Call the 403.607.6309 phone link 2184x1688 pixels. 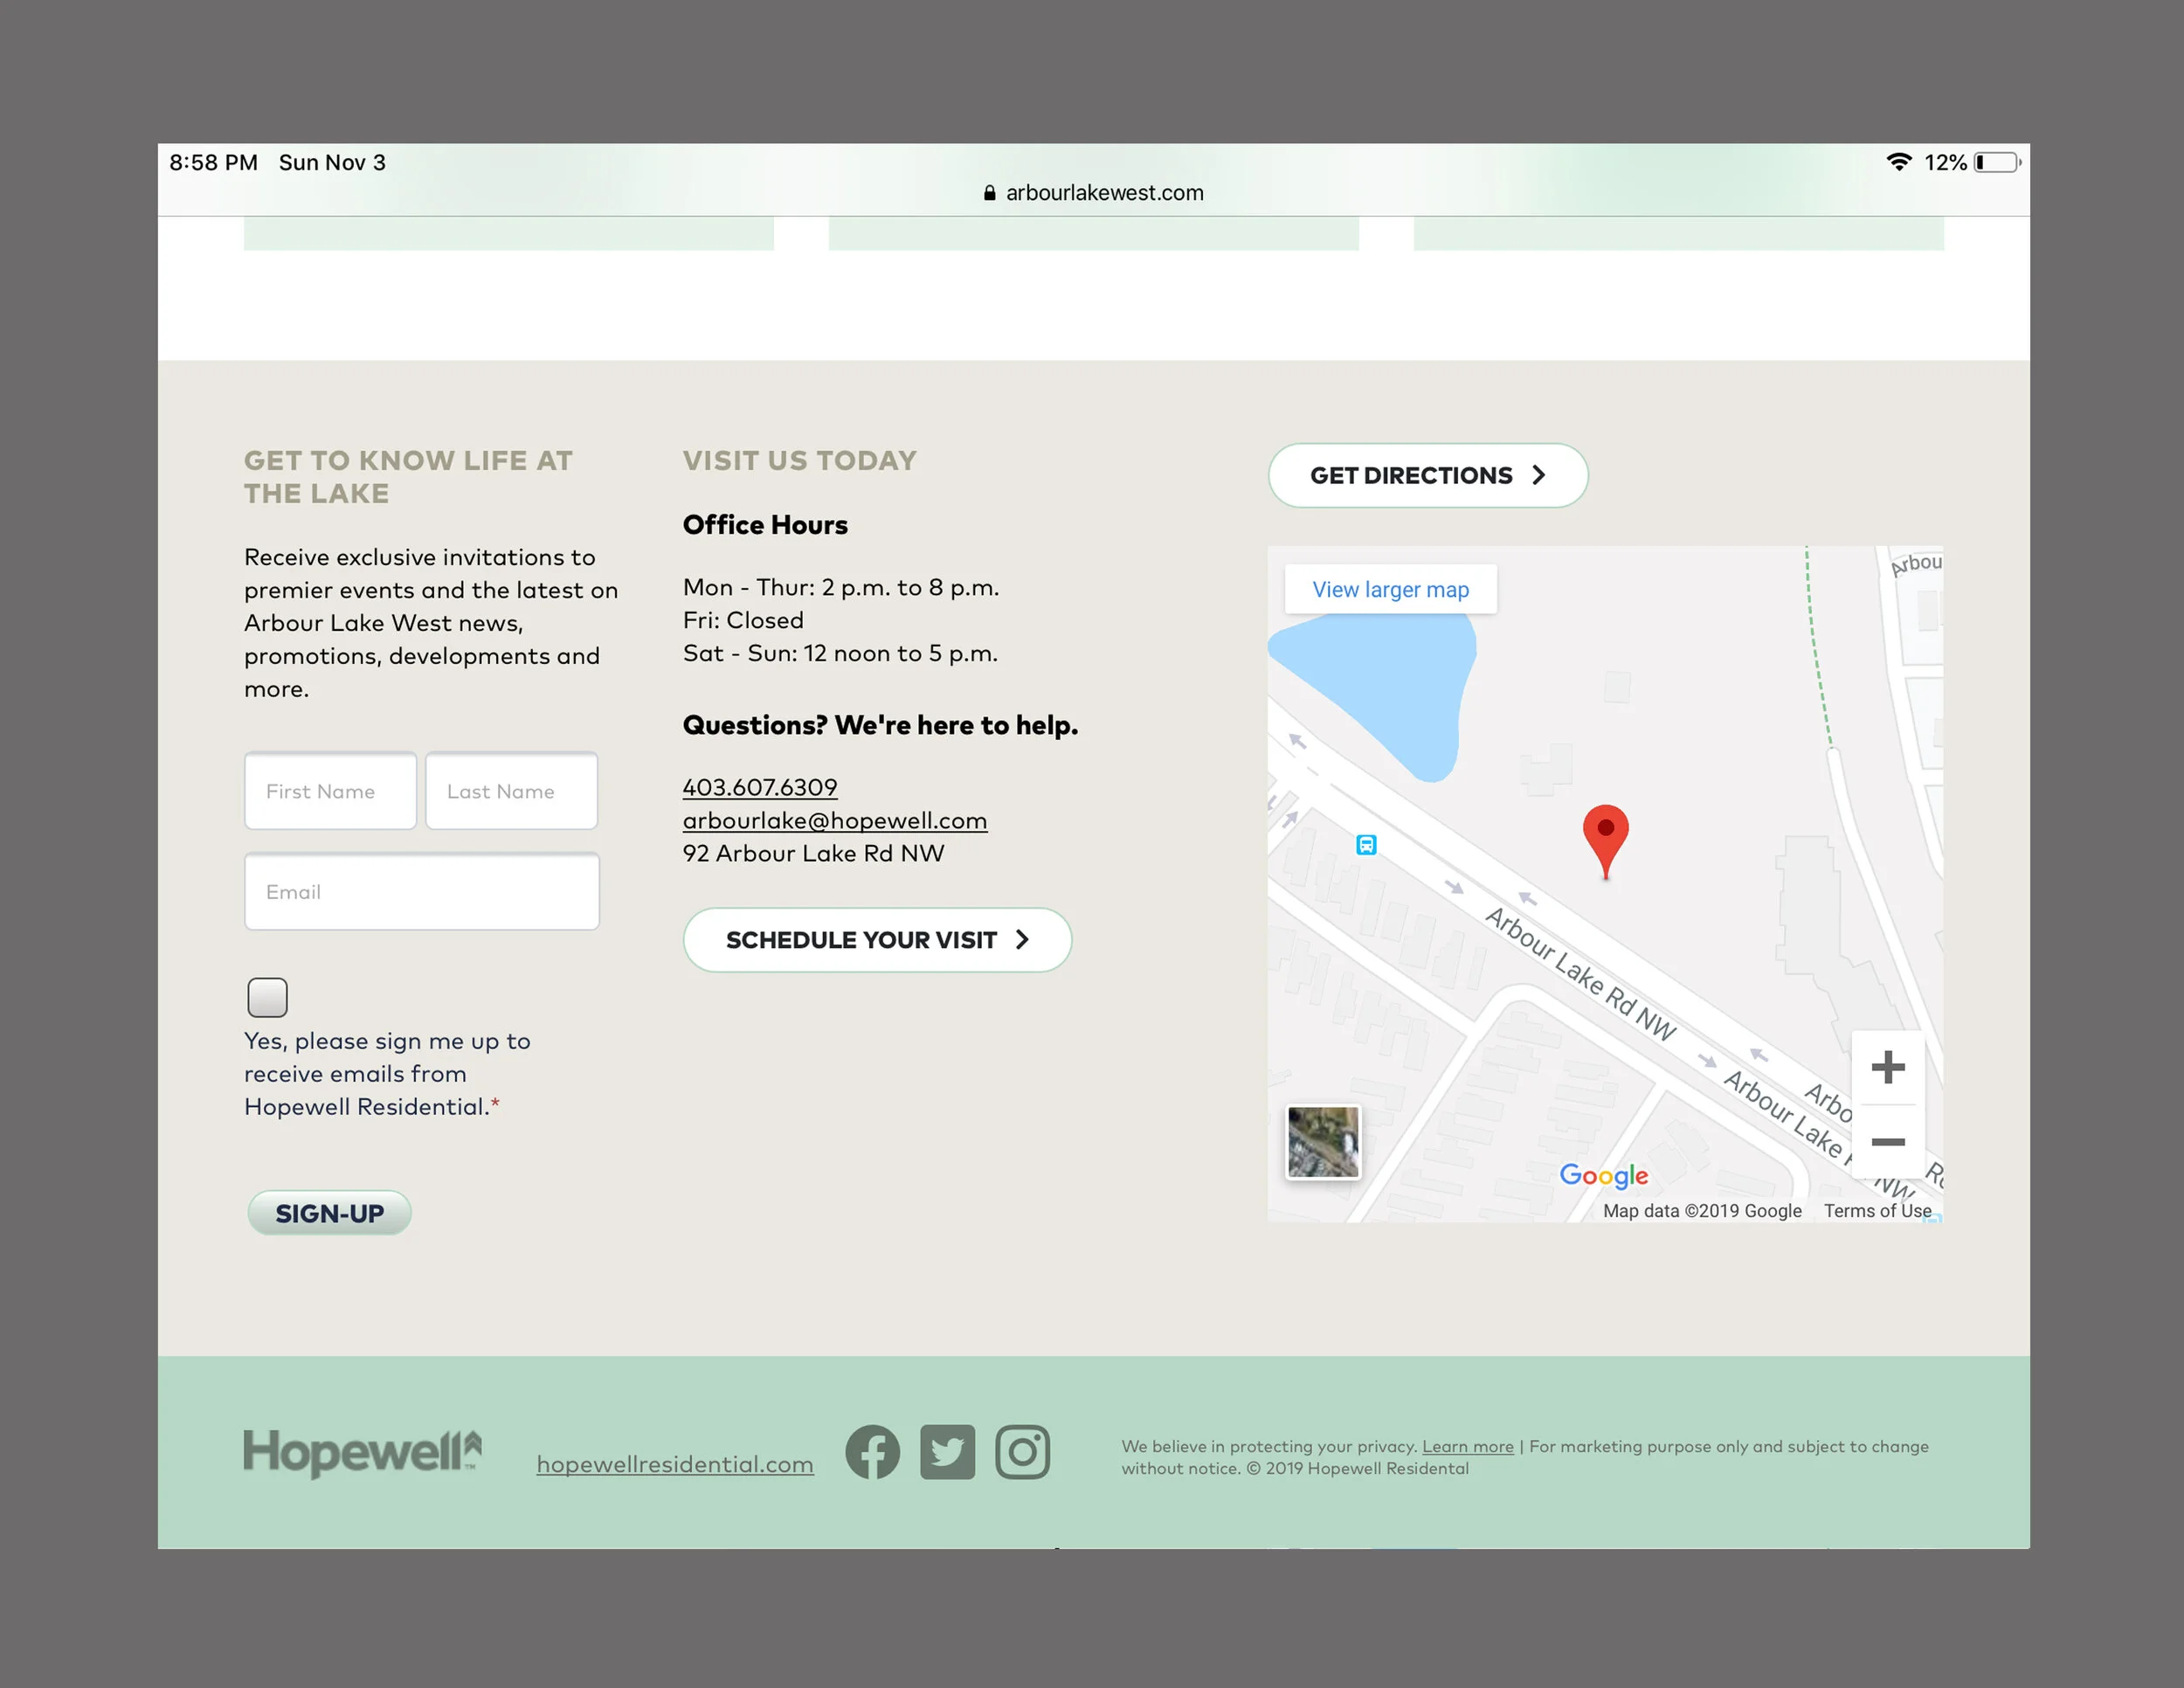coord(759,787)
